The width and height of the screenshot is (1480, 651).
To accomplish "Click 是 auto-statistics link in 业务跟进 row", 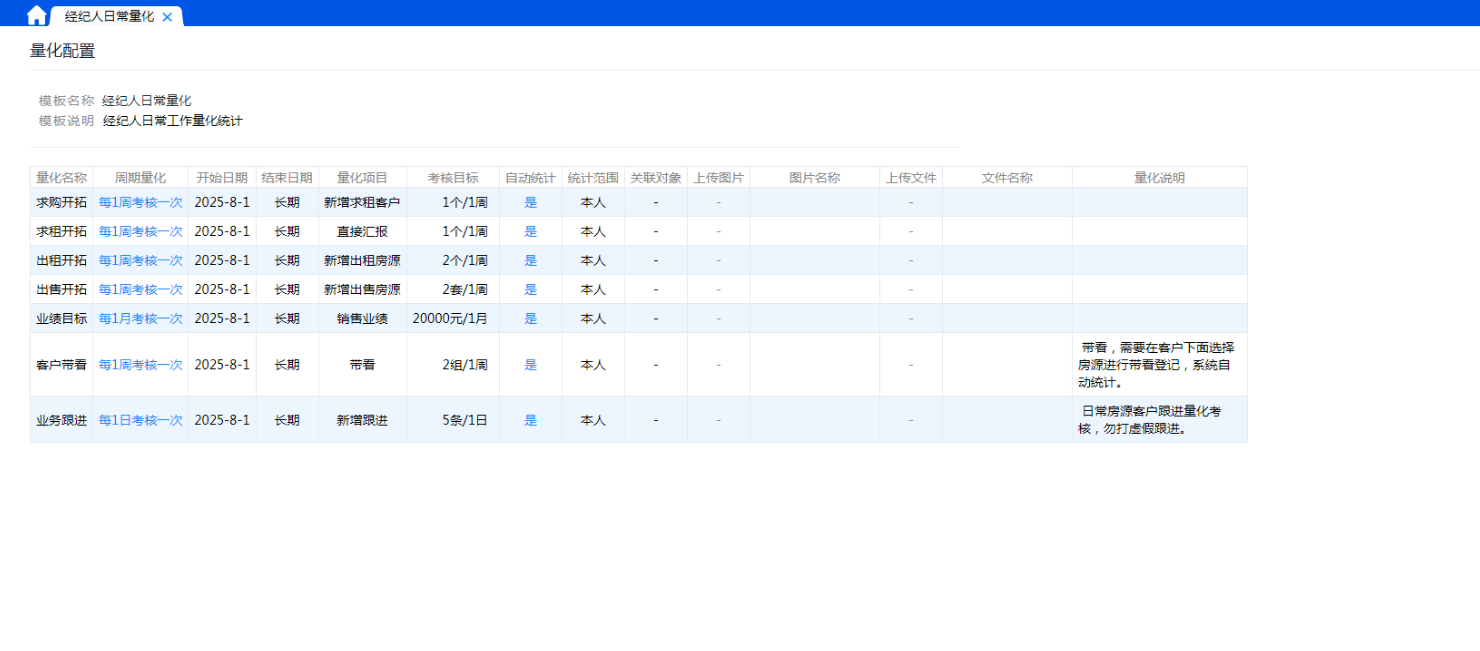I will tap(530, 420).
